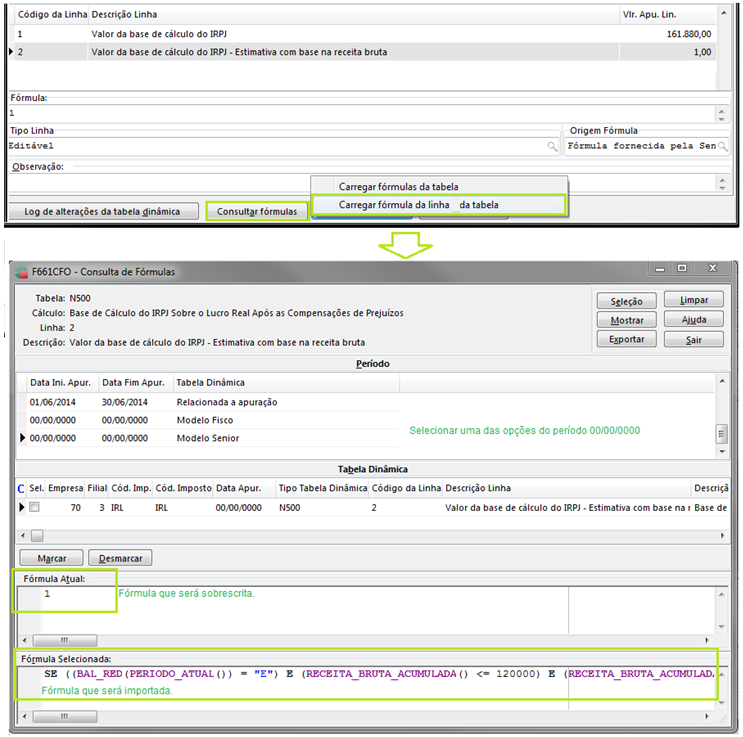
Task: Click the Tipo Linha field 'Editável'
Action: [x=278, y=146]
